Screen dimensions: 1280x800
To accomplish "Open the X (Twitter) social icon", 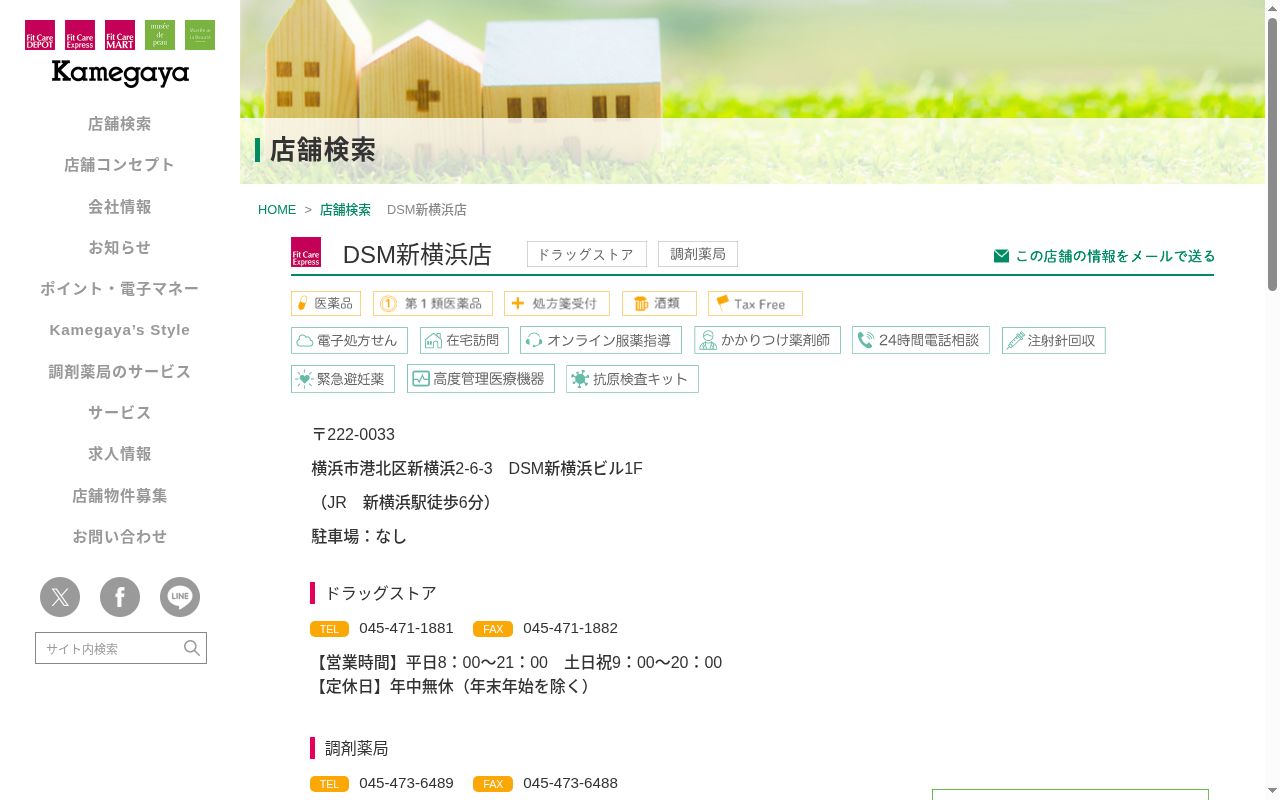I will point(60,597).
